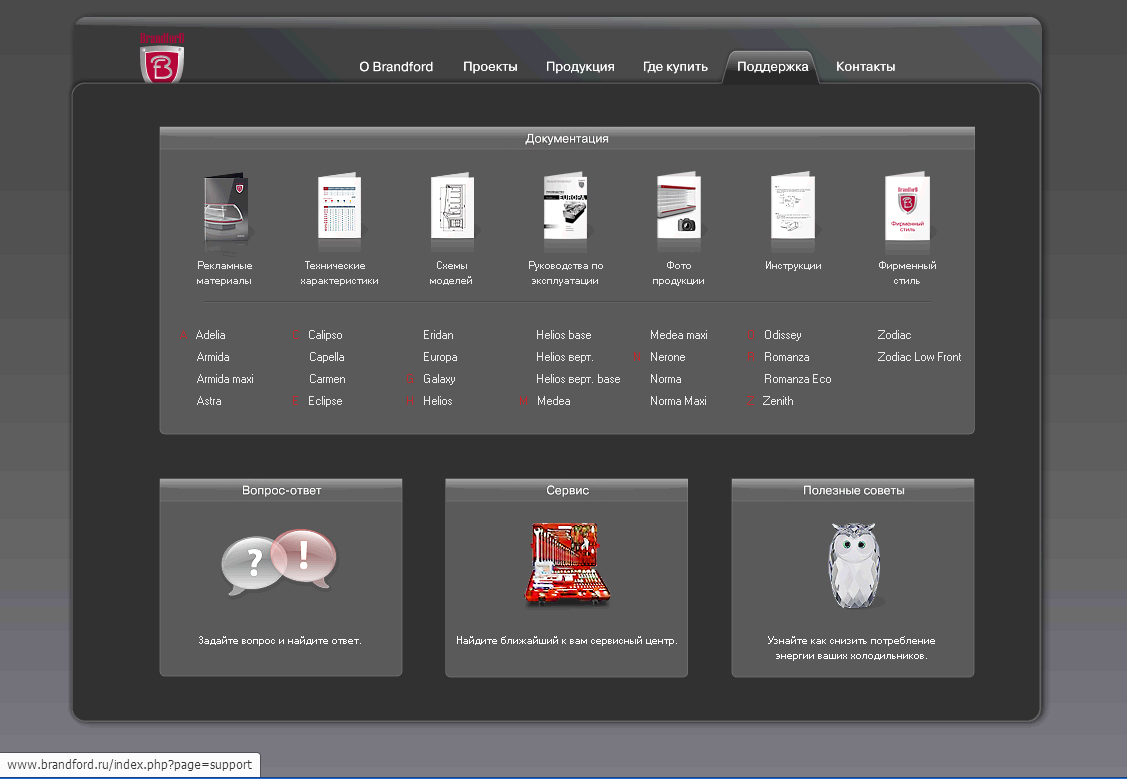Open the Armida model link
1127x779 pixels.
tap(213, 357)
